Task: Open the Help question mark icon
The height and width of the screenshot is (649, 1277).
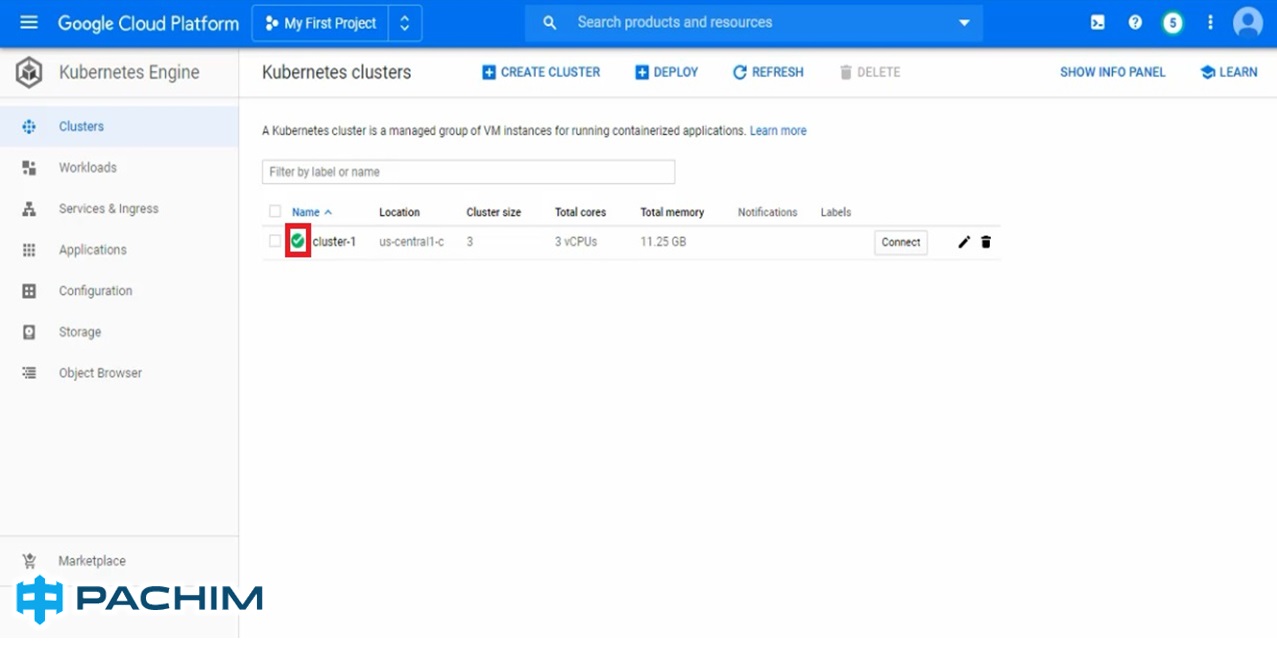Action: [x=1135, y=23]
